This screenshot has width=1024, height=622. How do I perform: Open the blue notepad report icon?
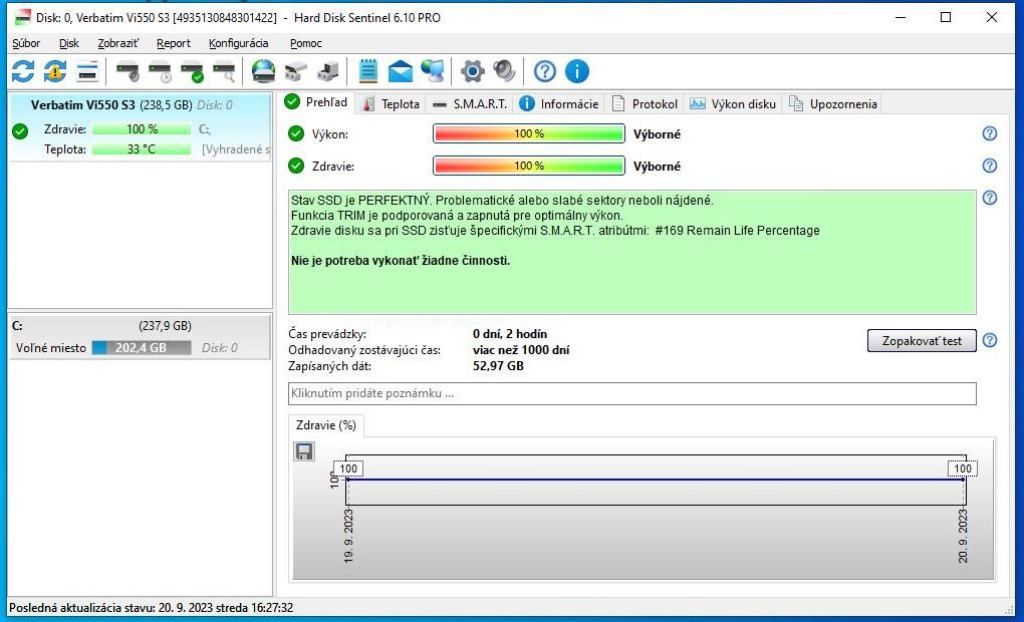point(368,71)
